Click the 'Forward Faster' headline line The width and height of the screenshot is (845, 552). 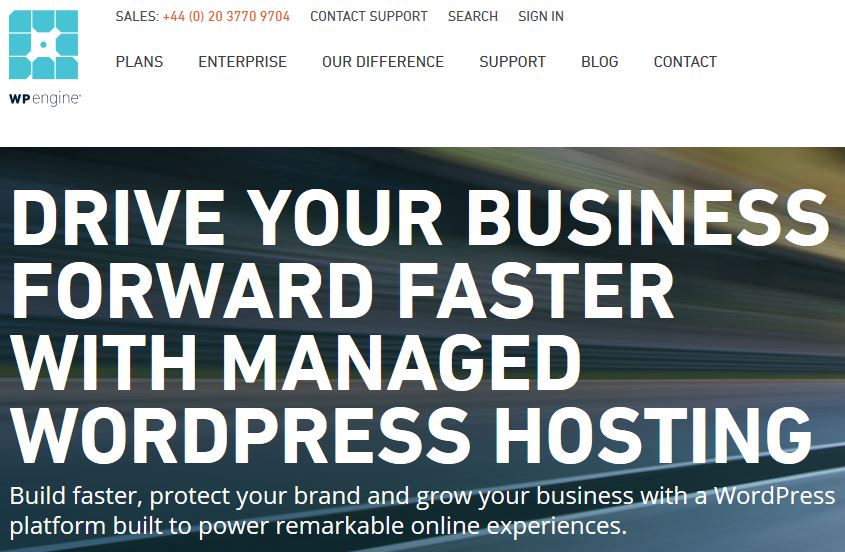pos(342,291)
